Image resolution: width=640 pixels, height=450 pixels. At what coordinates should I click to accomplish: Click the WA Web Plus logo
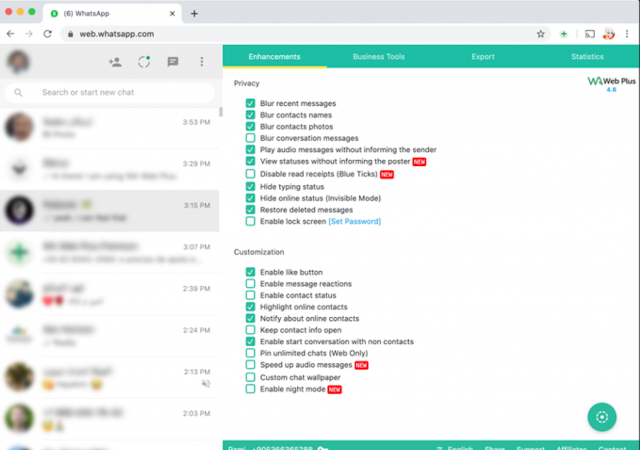point(611,84)
